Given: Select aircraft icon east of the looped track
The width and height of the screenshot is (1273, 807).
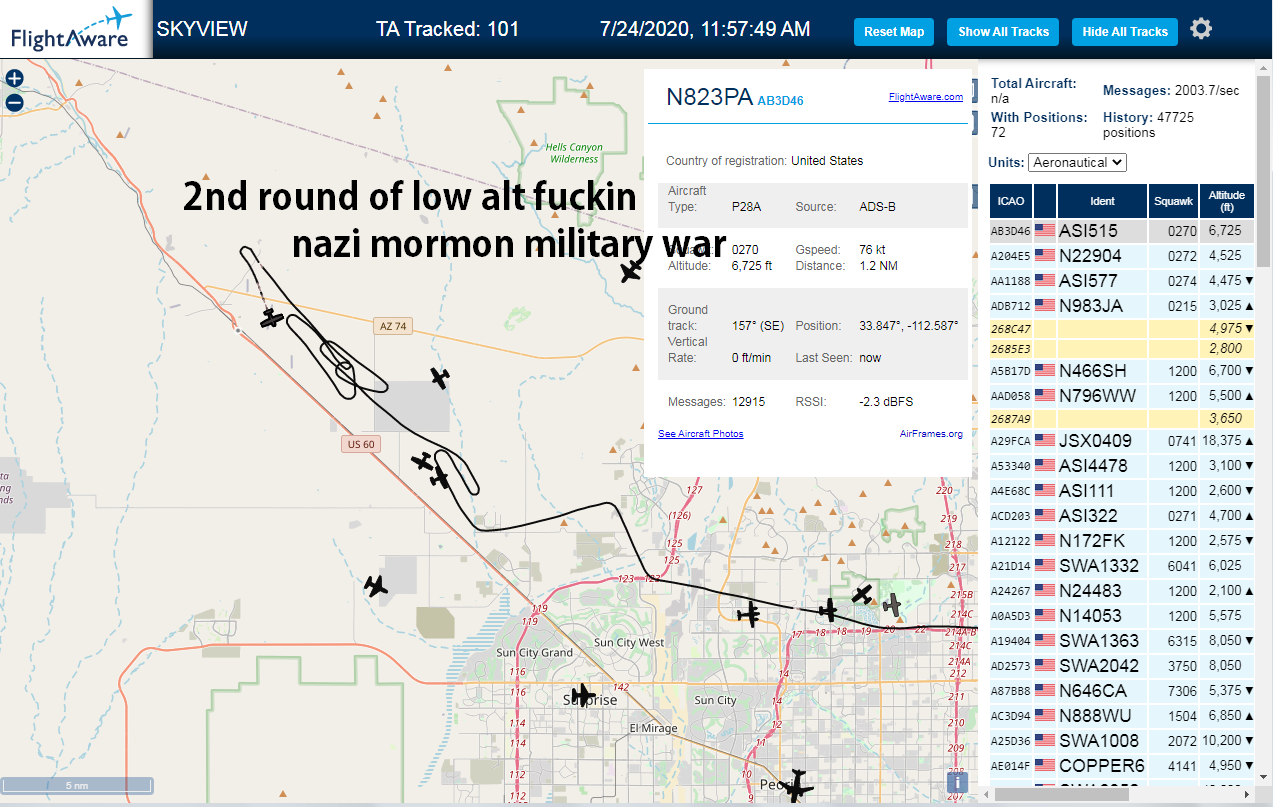Looking at the screenshot, I should pos(440,377).
